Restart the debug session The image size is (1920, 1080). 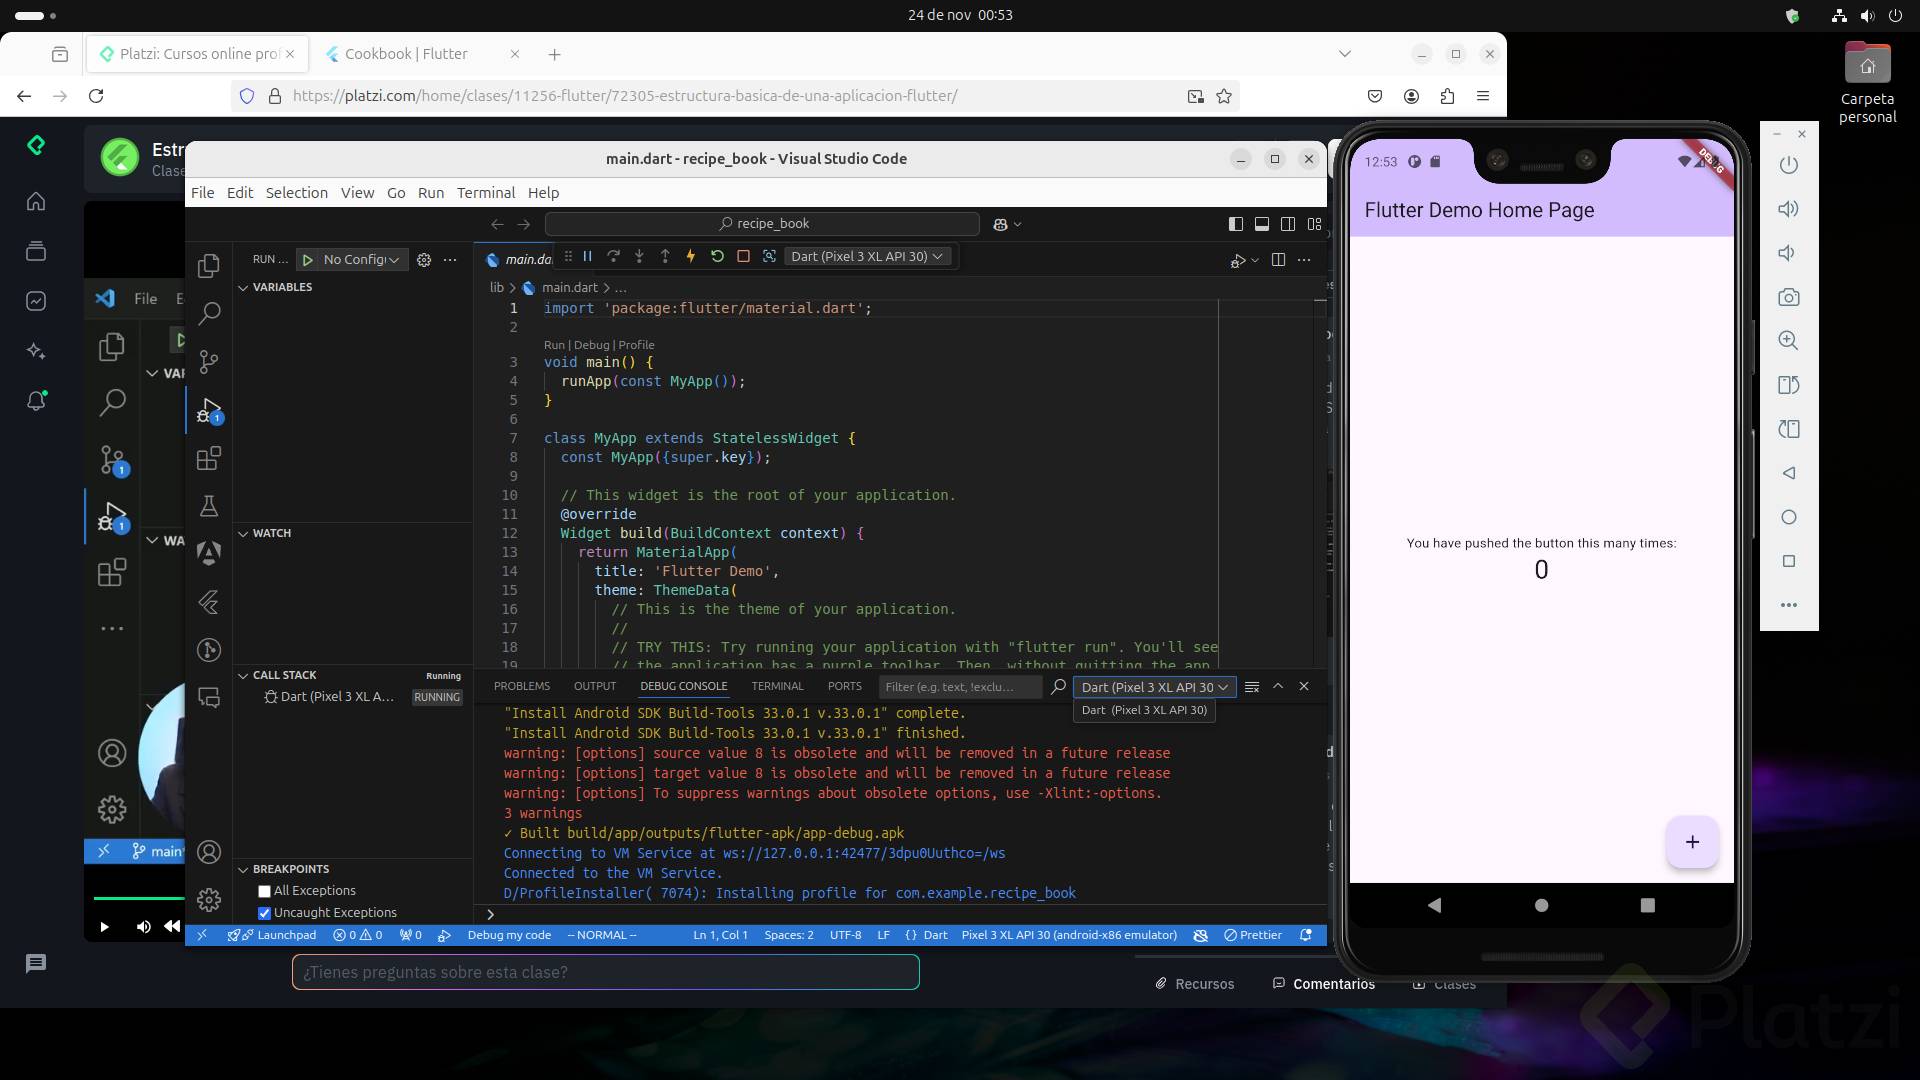(x=717, y=256)
